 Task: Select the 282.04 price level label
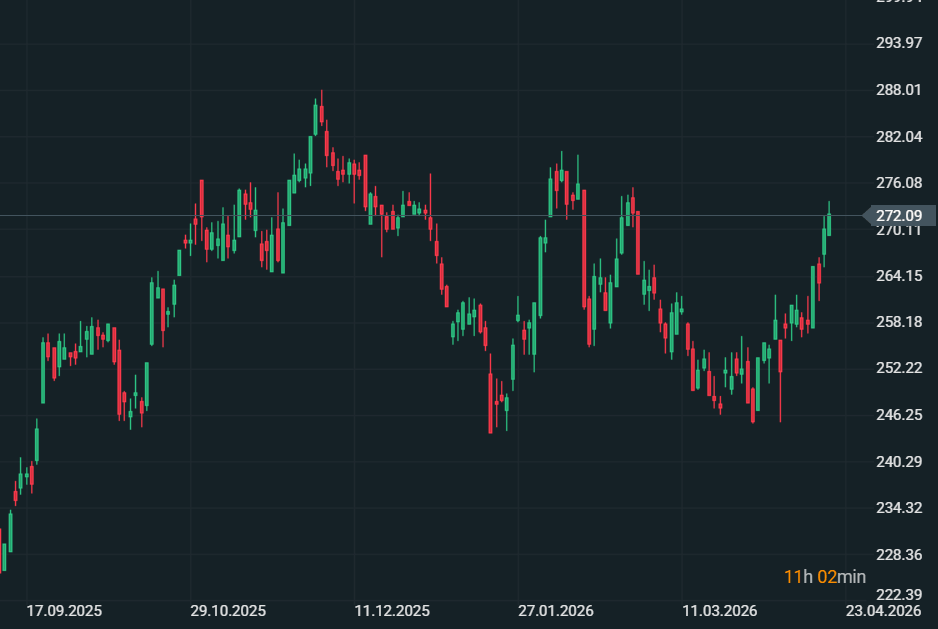pos(898,136)
